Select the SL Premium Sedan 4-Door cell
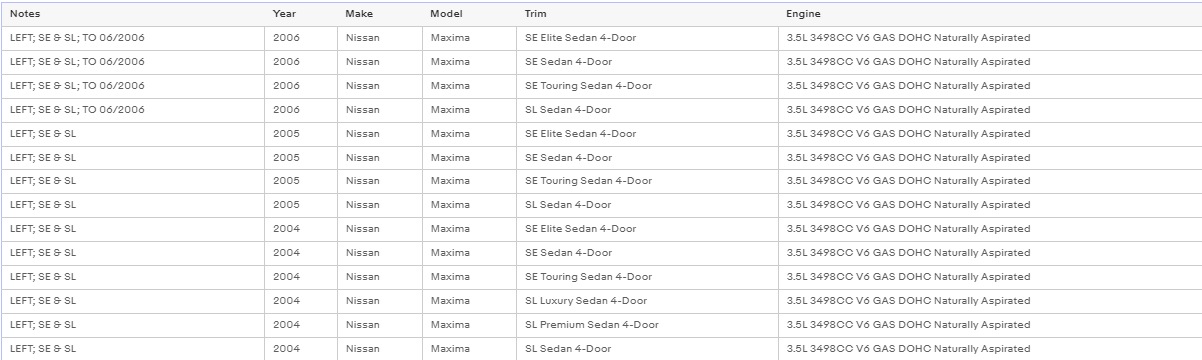Viewport: 1202px width, 360px height. click(647, 325)
